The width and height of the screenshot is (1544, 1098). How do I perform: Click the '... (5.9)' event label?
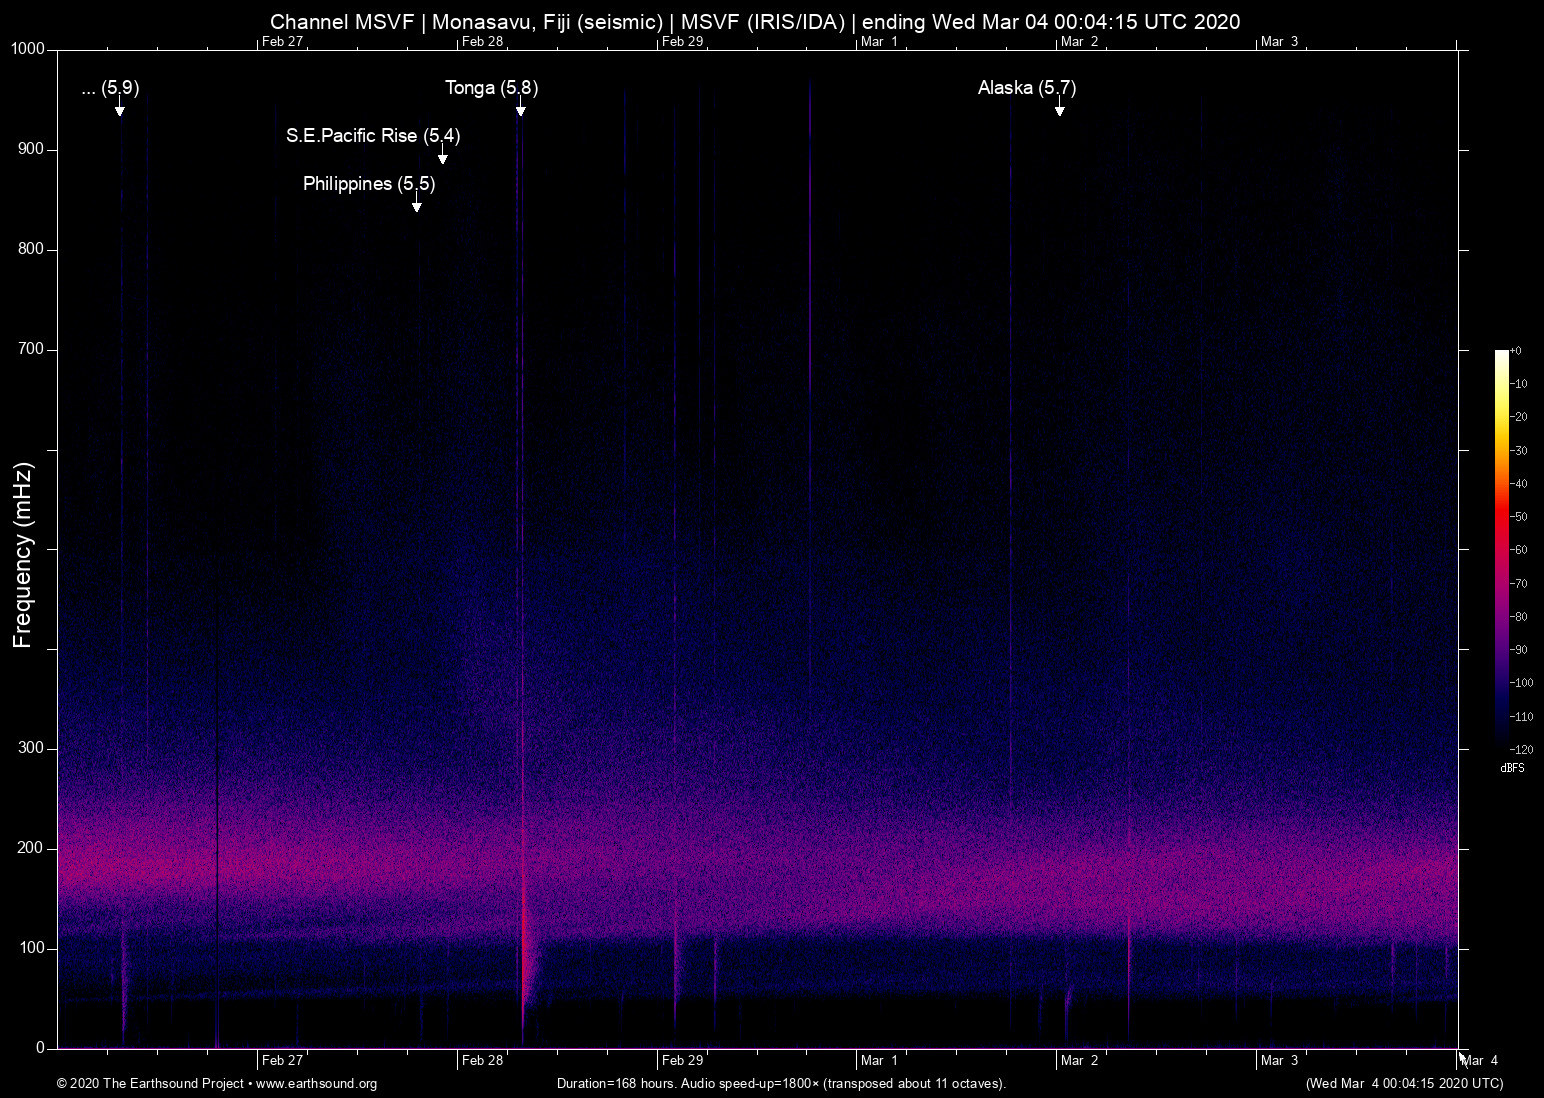point(110,88)
